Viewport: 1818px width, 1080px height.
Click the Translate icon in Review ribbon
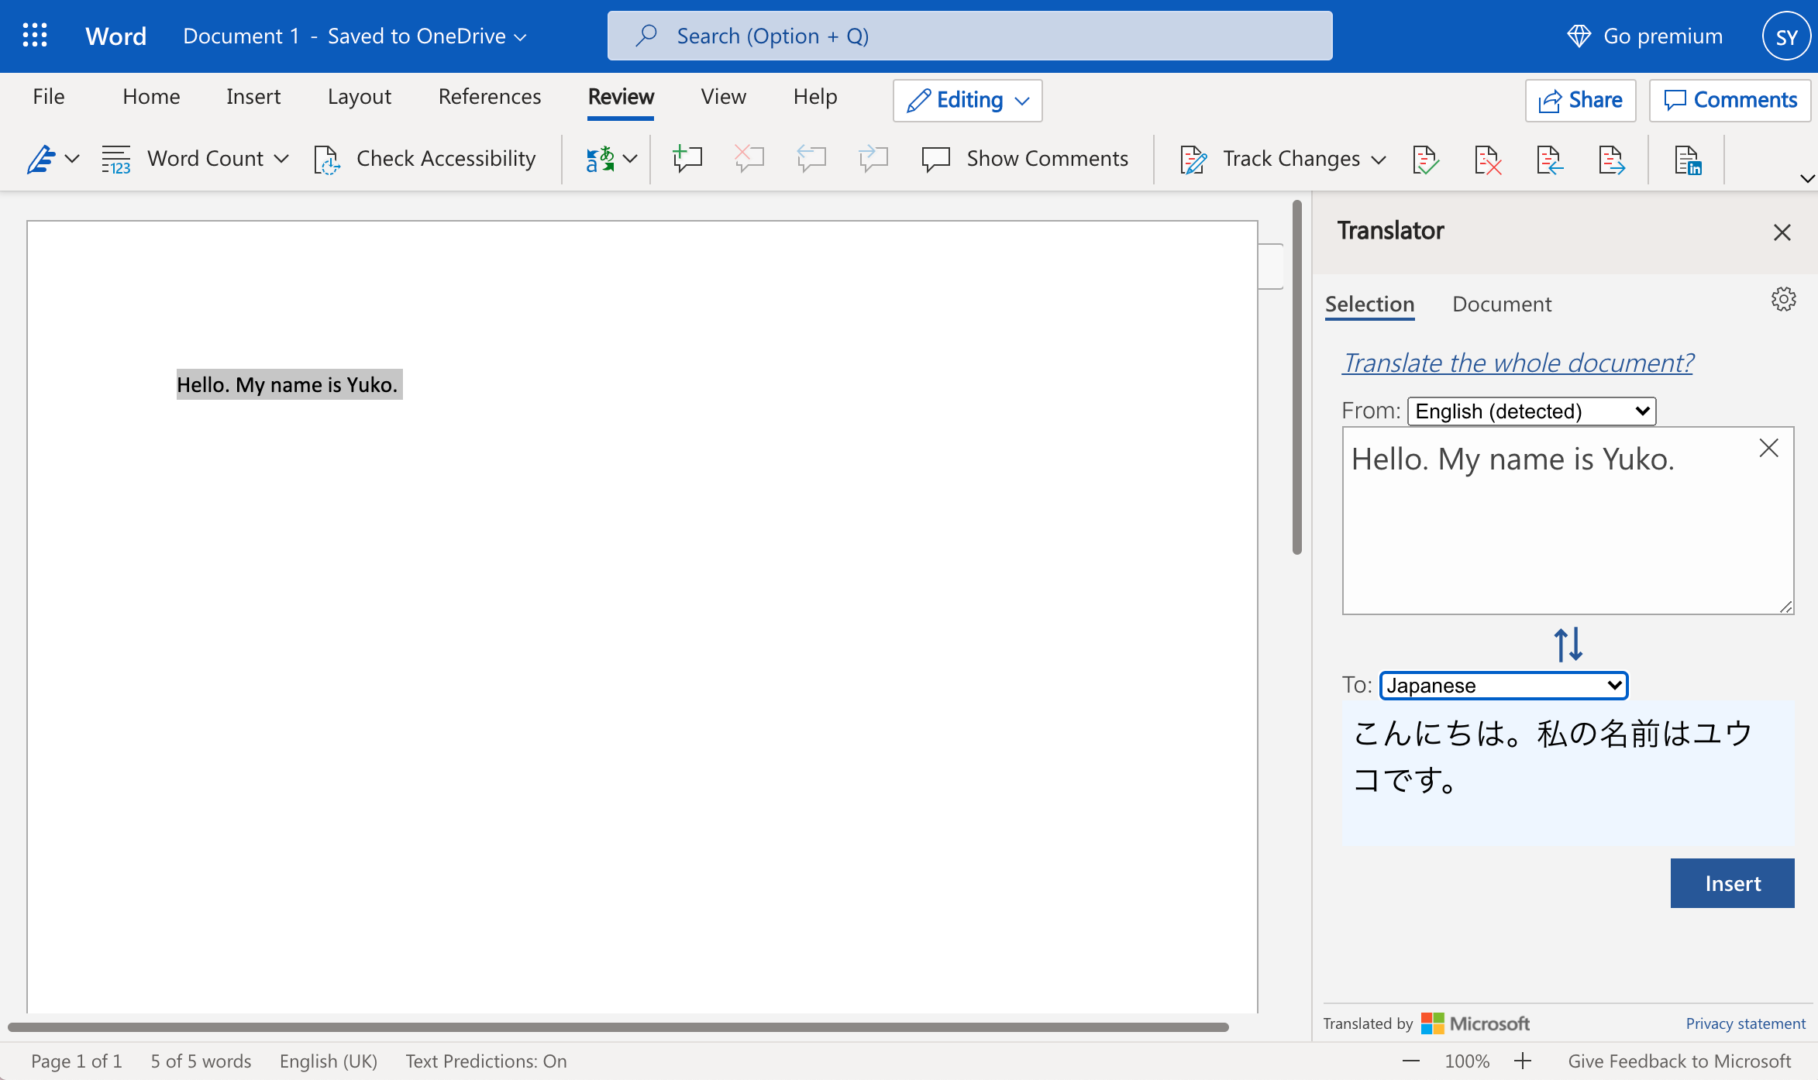pos(600,159)
